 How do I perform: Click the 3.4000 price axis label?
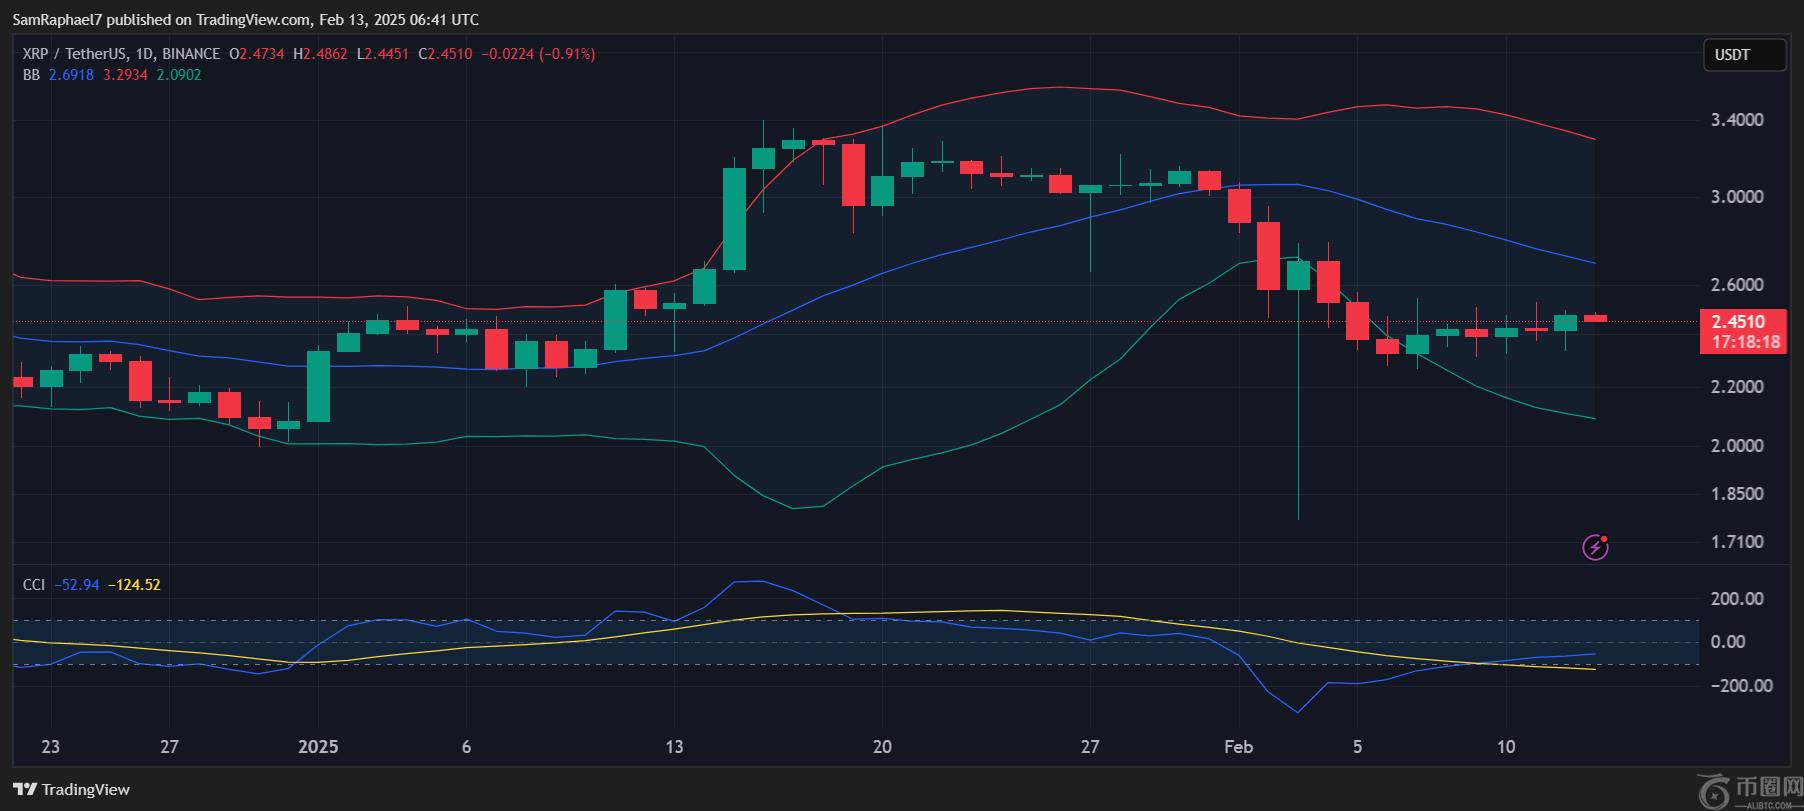tap(1737, 120)
